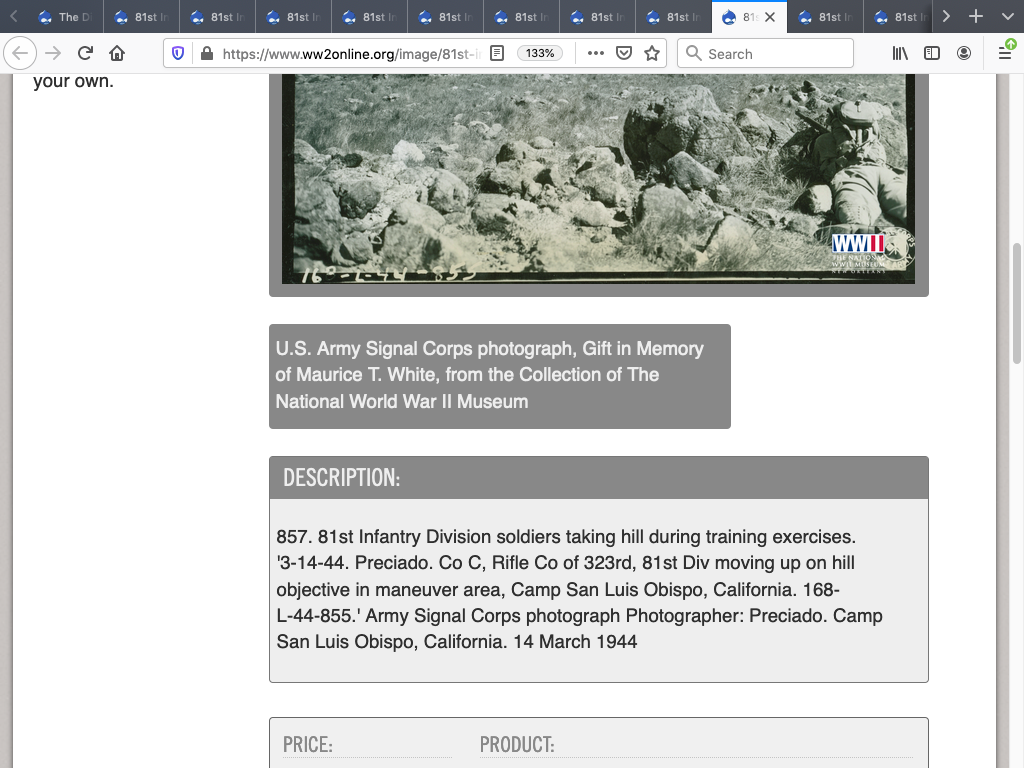Toggle reader view for this page
The width and height of the screenshot is (1024, 768).
497,53
